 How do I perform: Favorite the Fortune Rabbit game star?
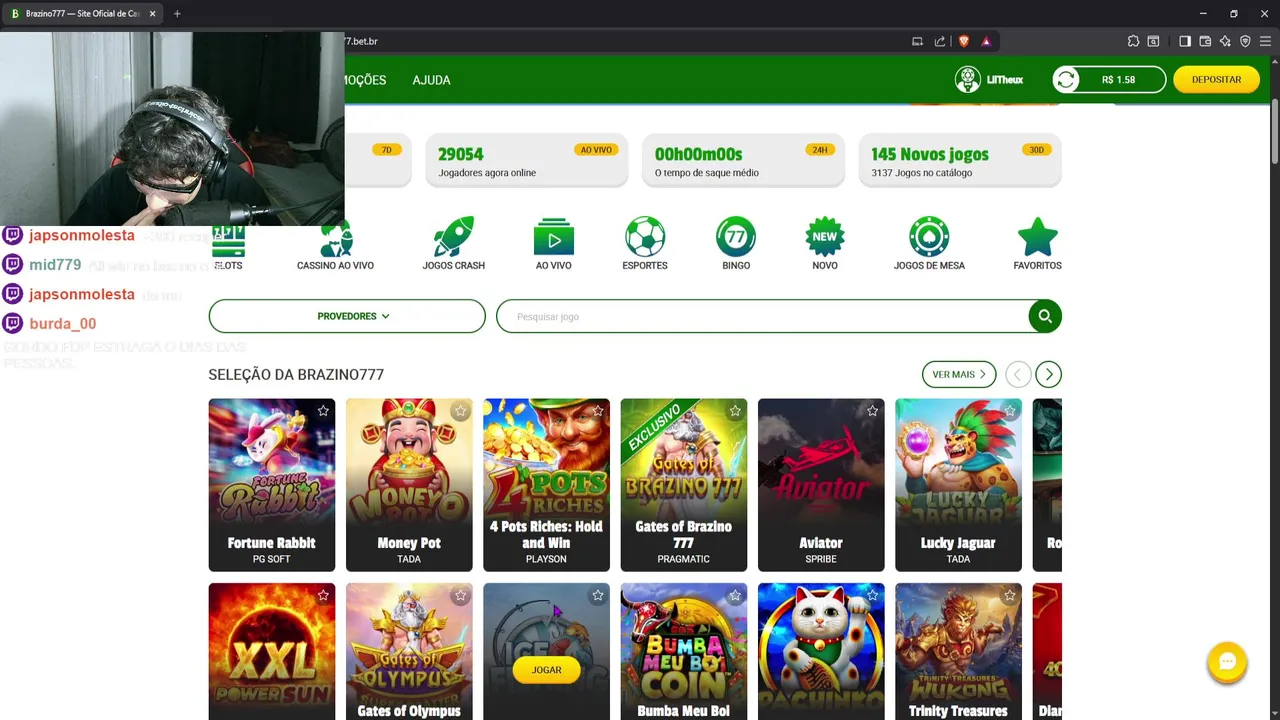pos(323,411)
